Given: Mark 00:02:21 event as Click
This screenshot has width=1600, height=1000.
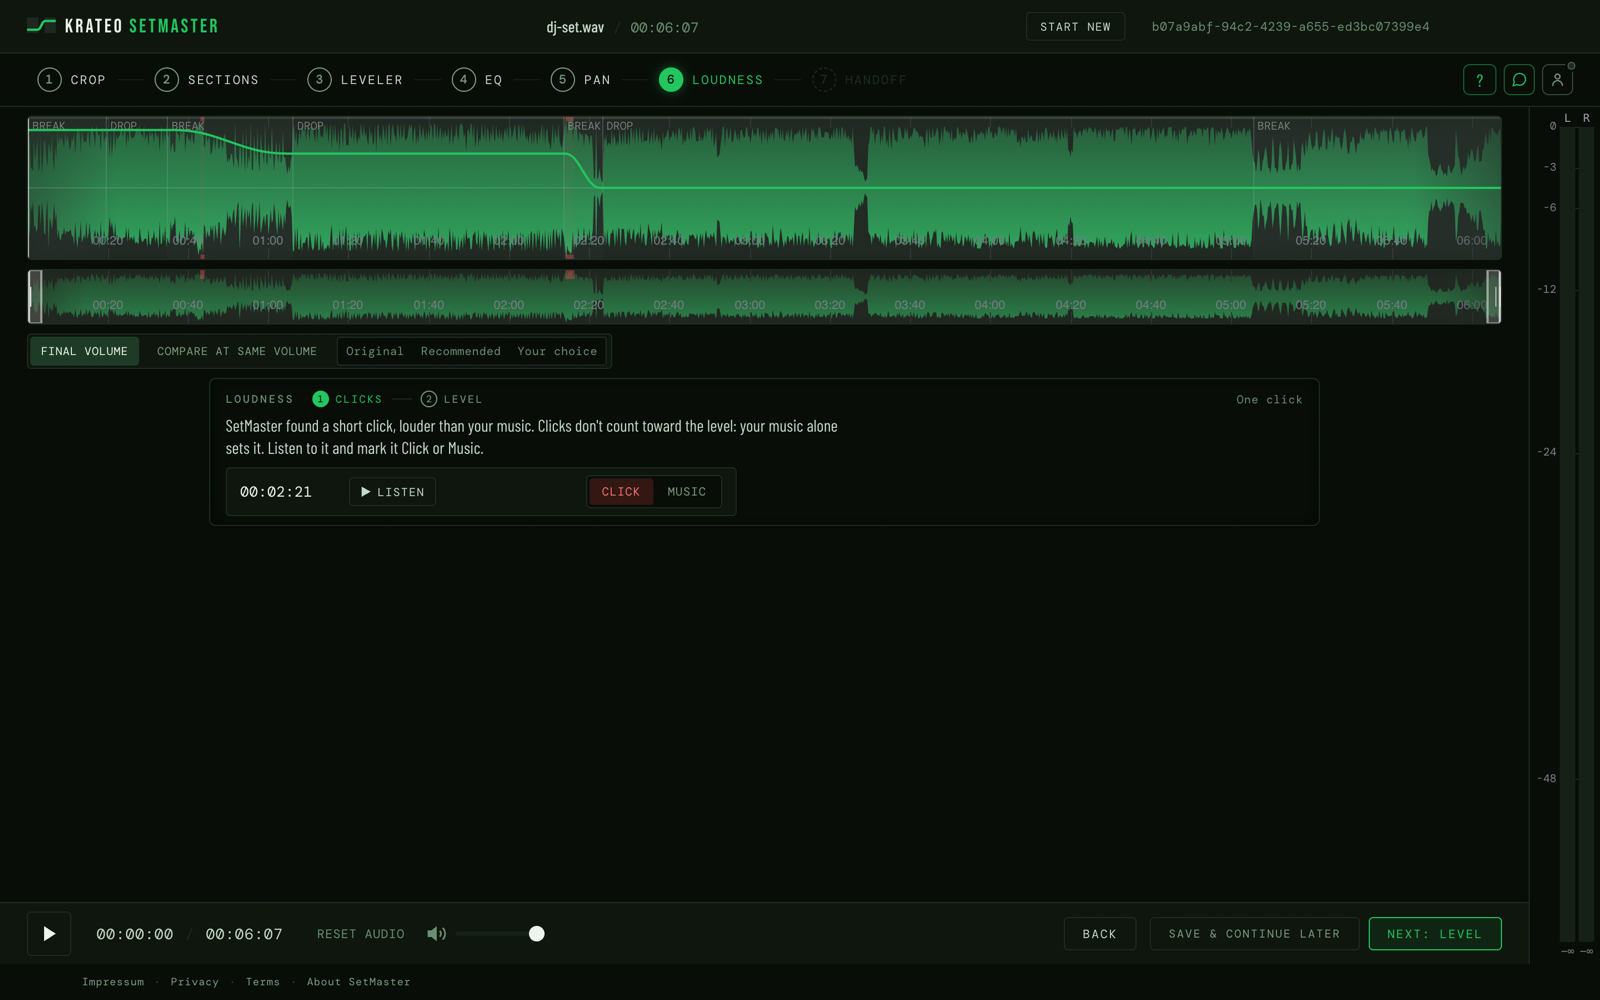Looking at the screenshot, I should click(620, 492).
